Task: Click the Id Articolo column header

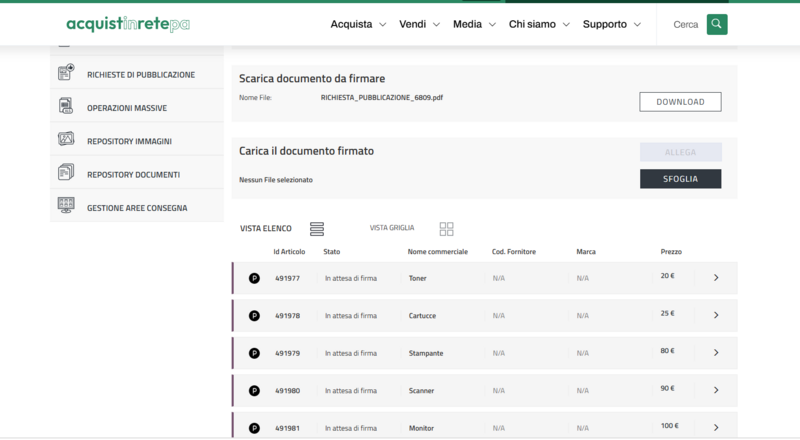Action: [x=289, y=252]
